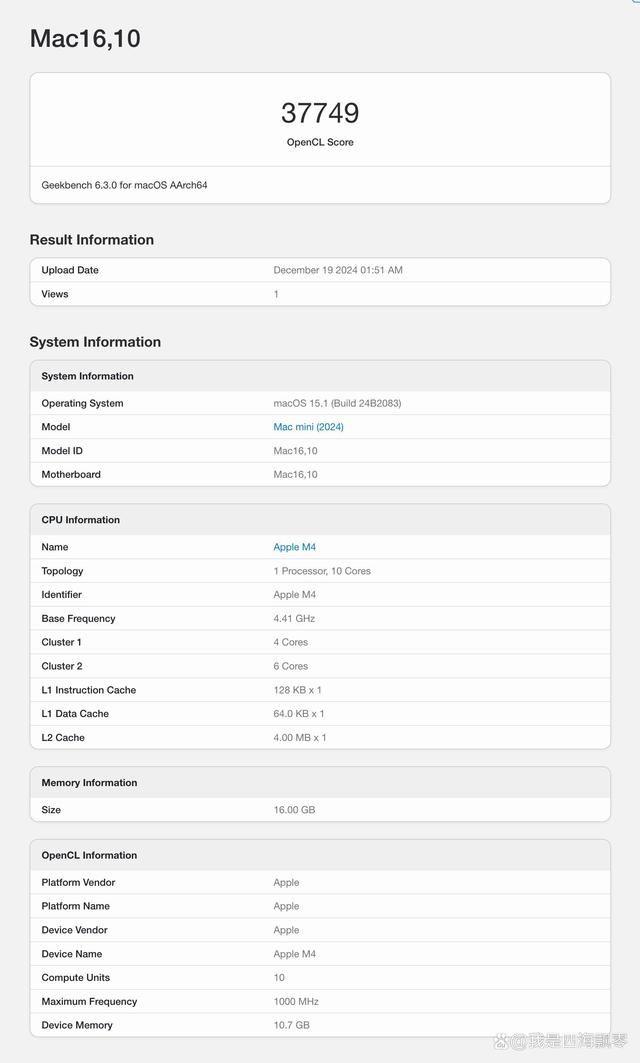The height and width of the screenshot is (1063, 640).
Task: Click the 10.7 GB device memory value
Action: coord(291,1025)
